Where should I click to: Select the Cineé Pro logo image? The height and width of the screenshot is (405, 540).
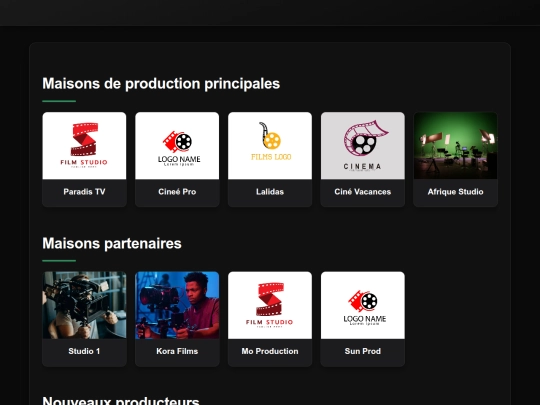(x=177, y=145)
